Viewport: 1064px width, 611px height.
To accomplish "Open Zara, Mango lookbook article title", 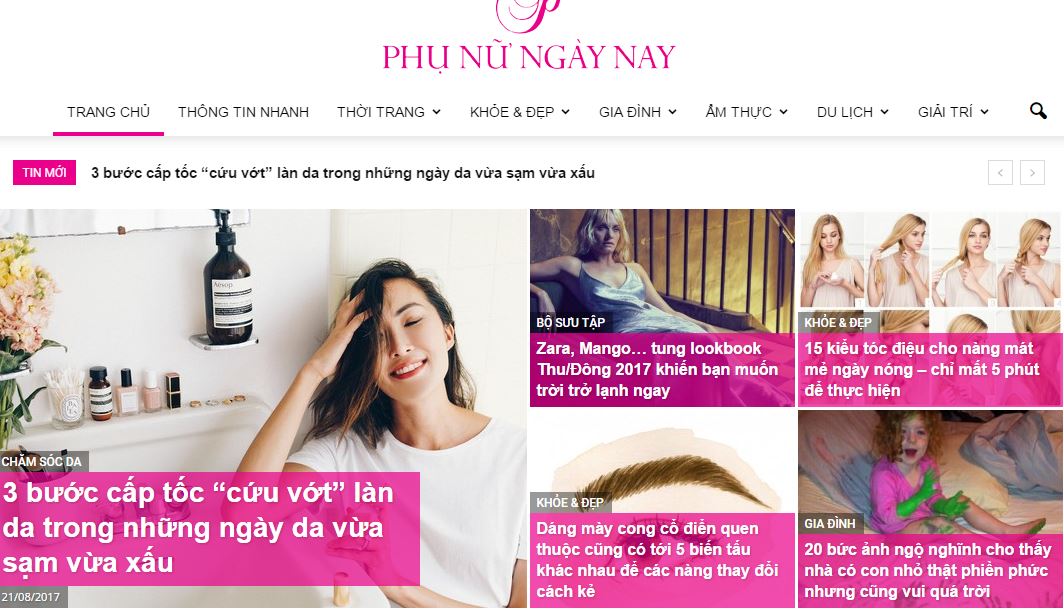I will [x=657, y=369].
